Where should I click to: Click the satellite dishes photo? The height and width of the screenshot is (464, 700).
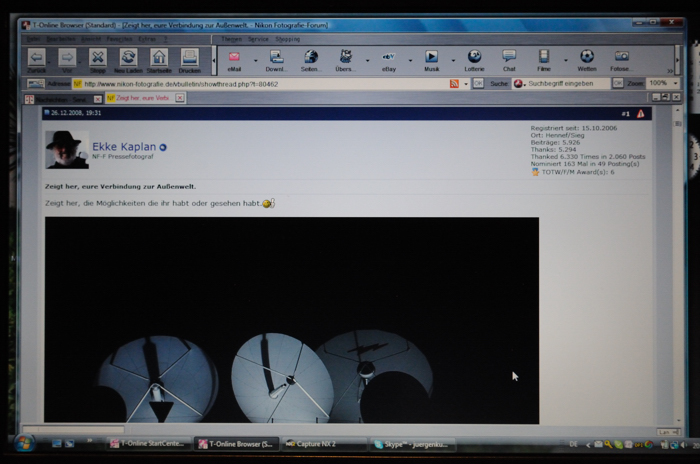click(292, 320)
